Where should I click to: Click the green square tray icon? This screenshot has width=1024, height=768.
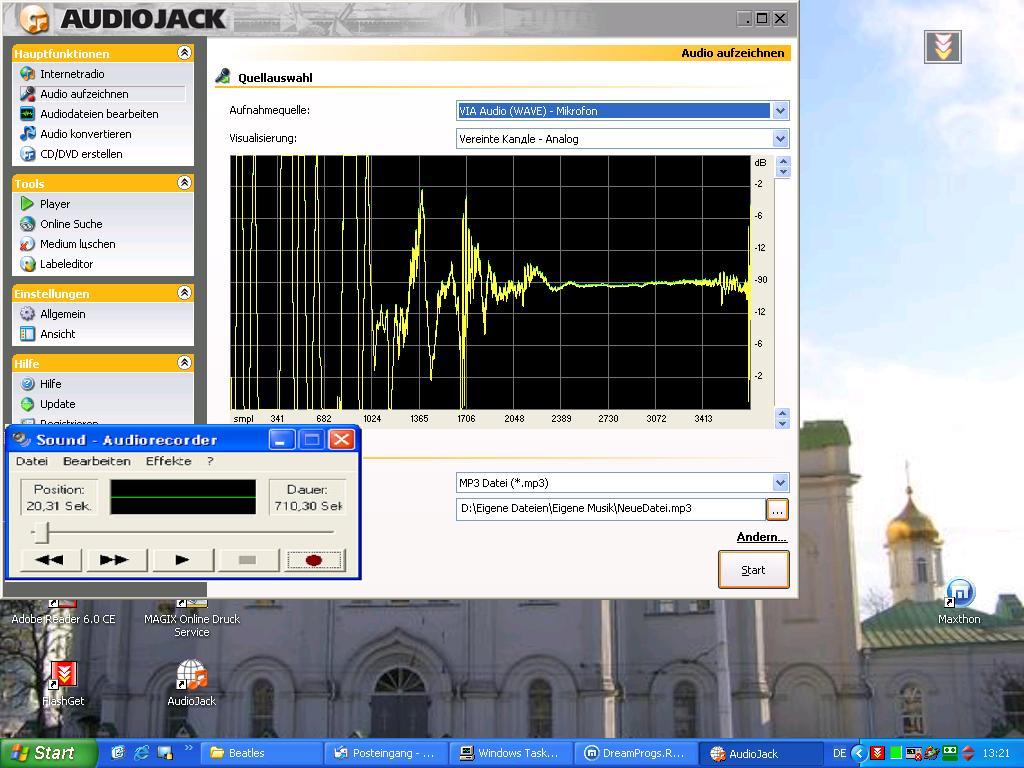[x=895, y=753]
